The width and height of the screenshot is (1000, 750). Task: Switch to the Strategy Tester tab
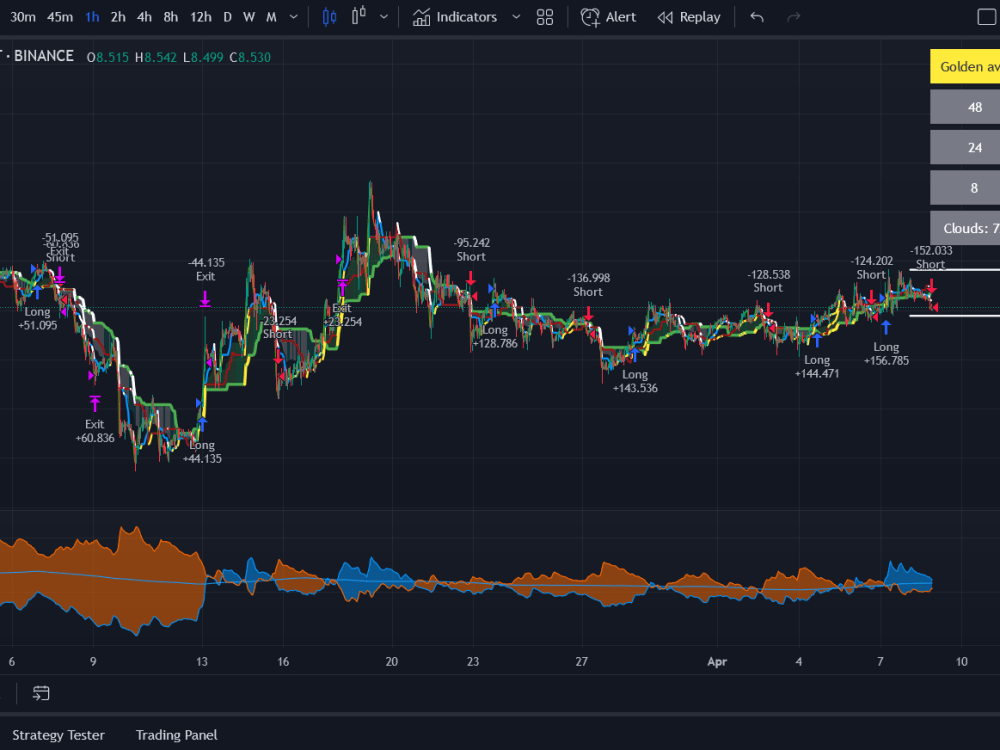click(57, 735)
